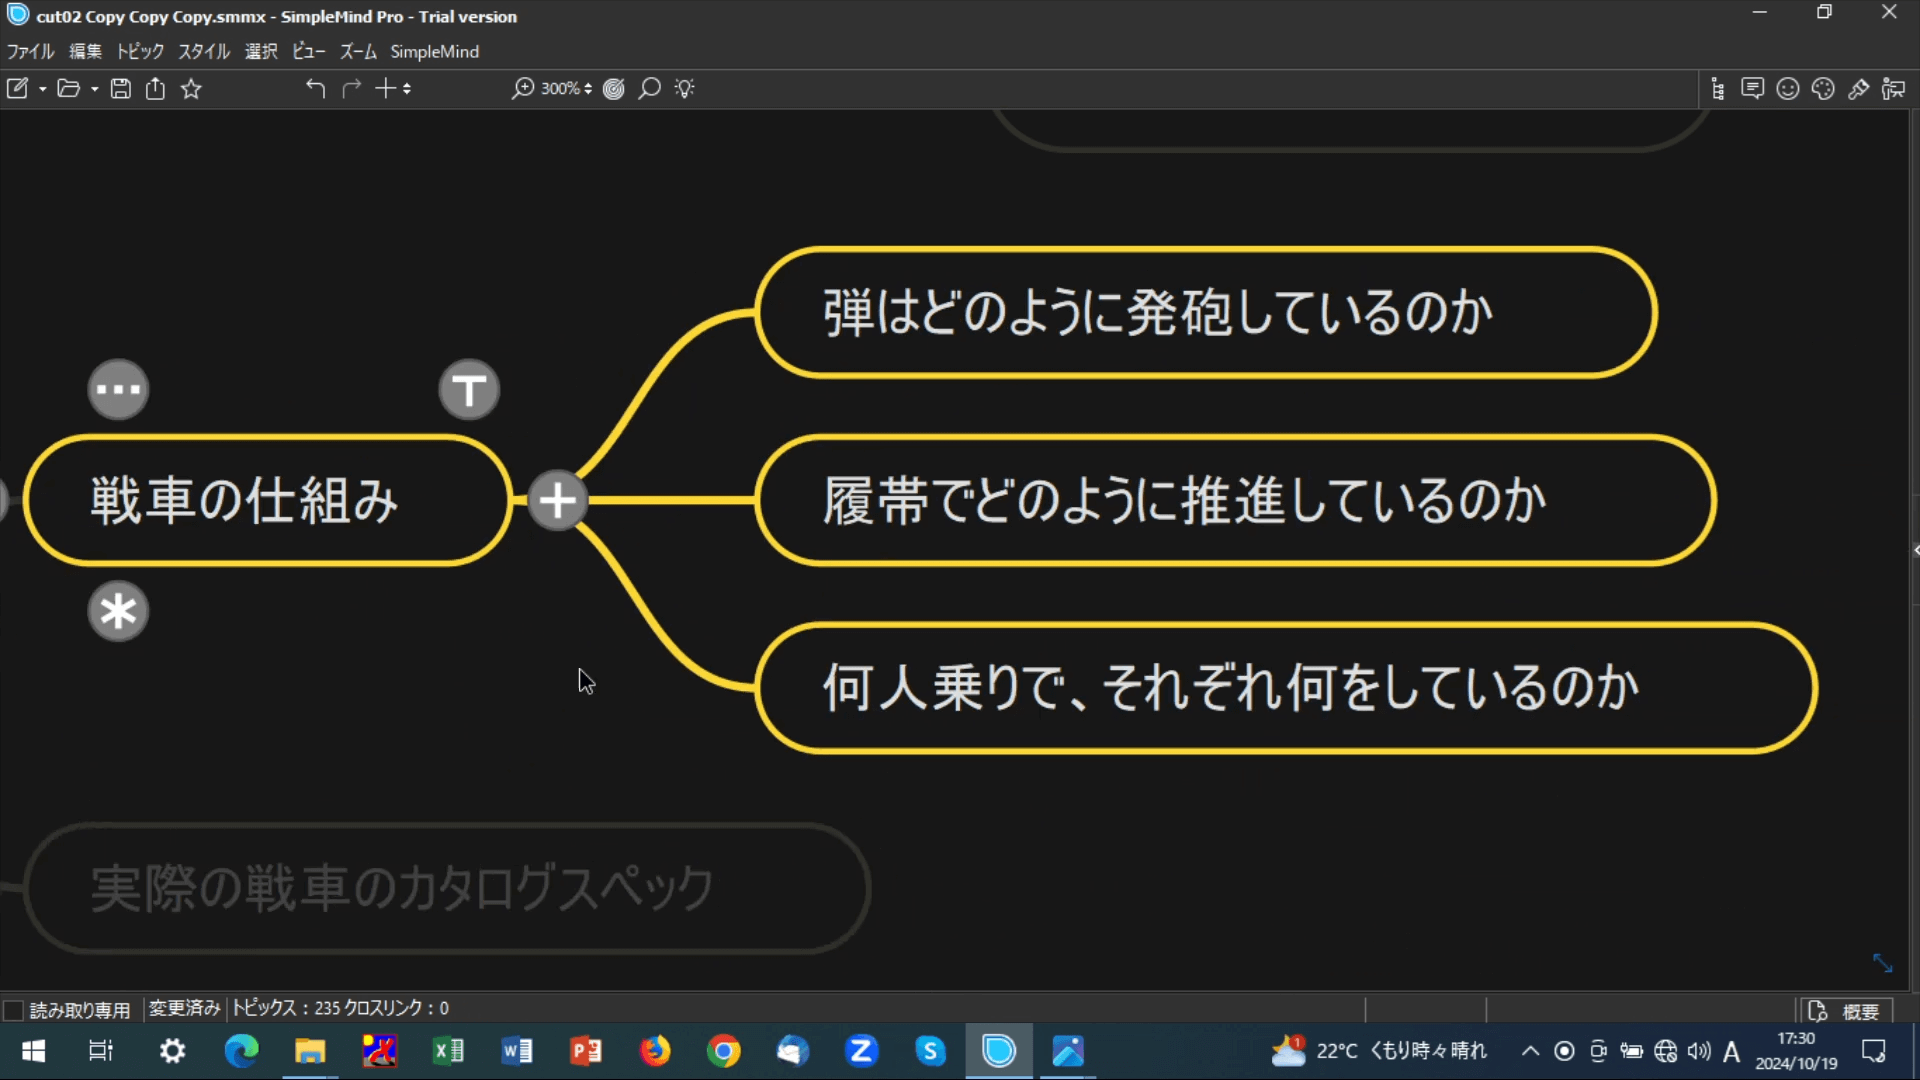Save the mind map with floppy icon
Screen dimensions: 1920x1080
click(x=120, y=89)
